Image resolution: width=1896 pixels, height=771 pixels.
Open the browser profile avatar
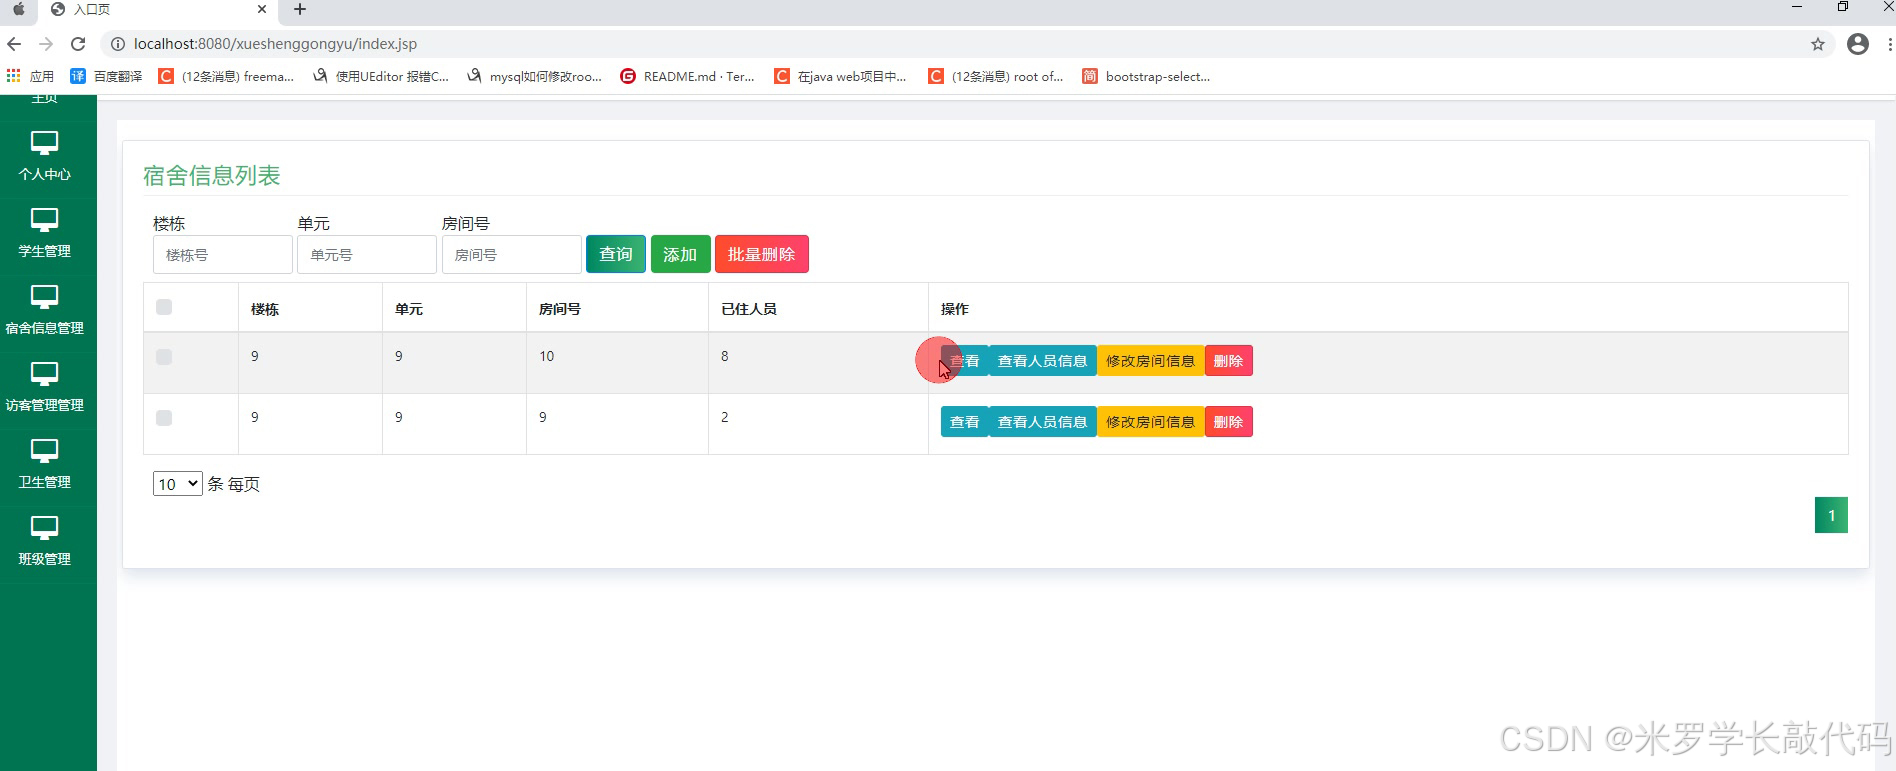[1858, 44]
